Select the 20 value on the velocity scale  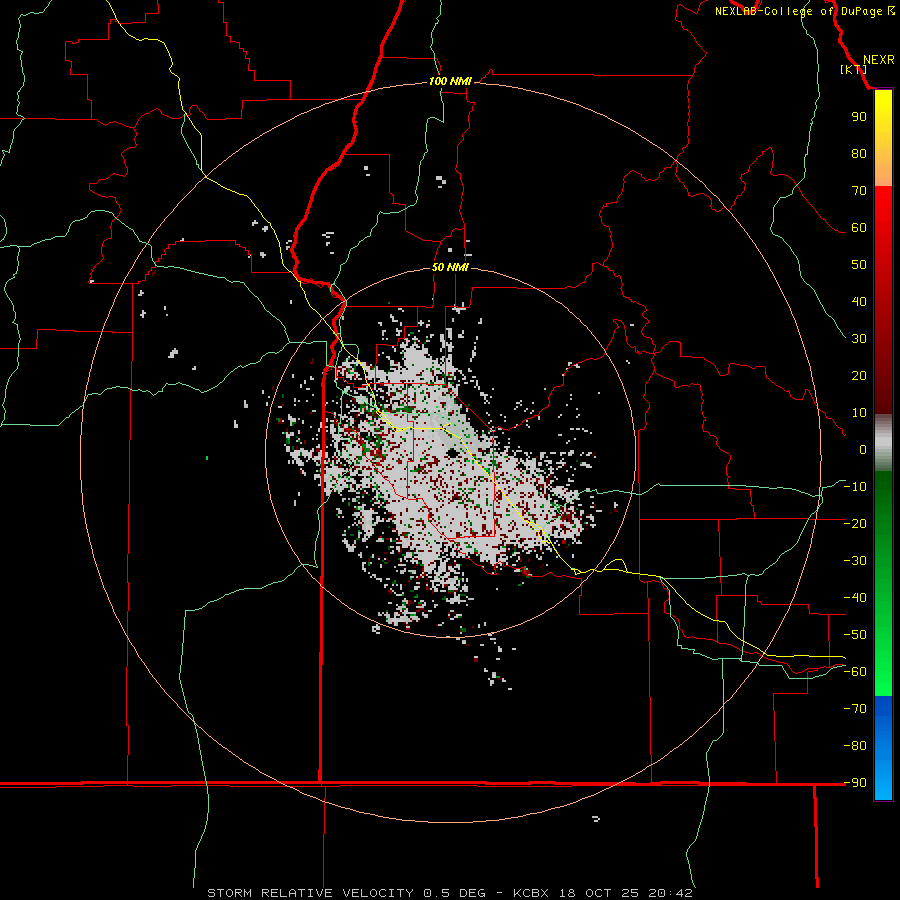(x=859, y=376)
